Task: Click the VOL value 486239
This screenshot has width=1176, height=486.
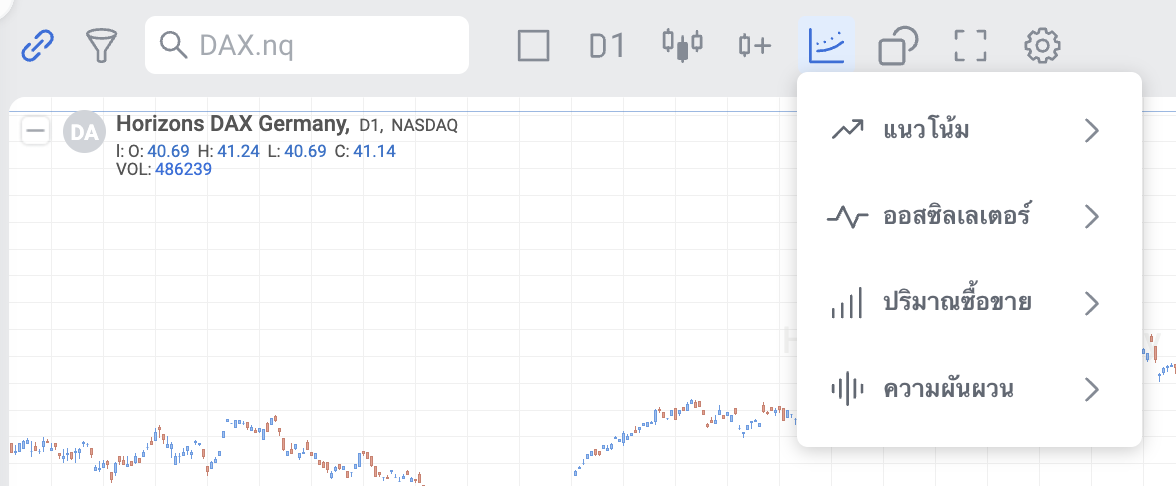Action: pos(183,170)
